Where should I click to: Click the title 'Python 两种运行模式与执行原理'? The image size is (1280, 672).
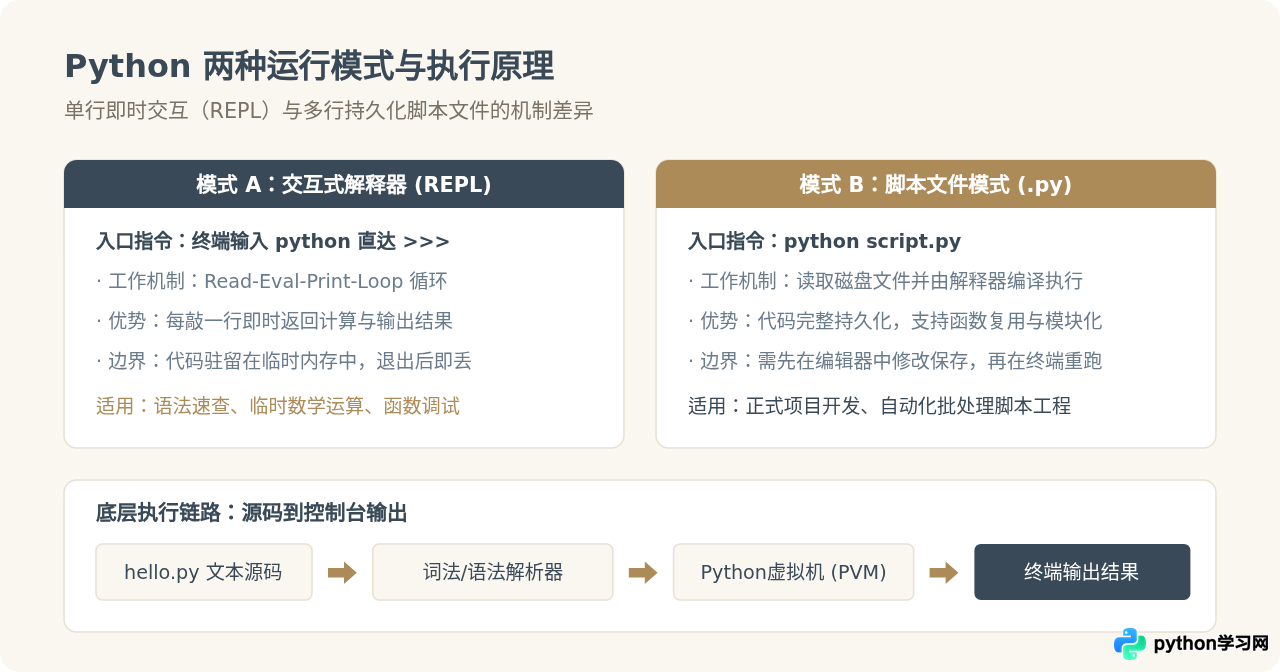[x=309, y=67]
